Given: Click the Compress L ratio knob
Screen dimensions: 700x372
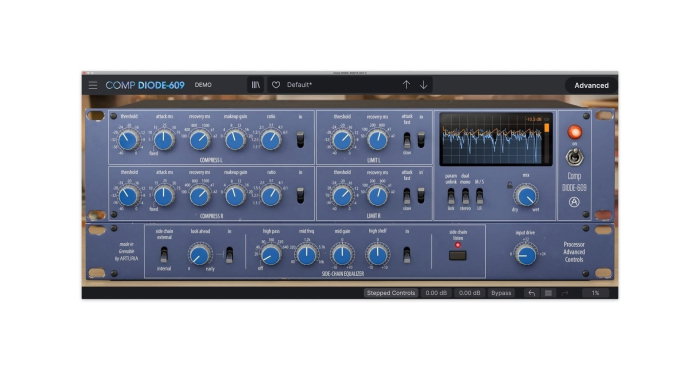Looking at the screenshot, I should point(271,140).
